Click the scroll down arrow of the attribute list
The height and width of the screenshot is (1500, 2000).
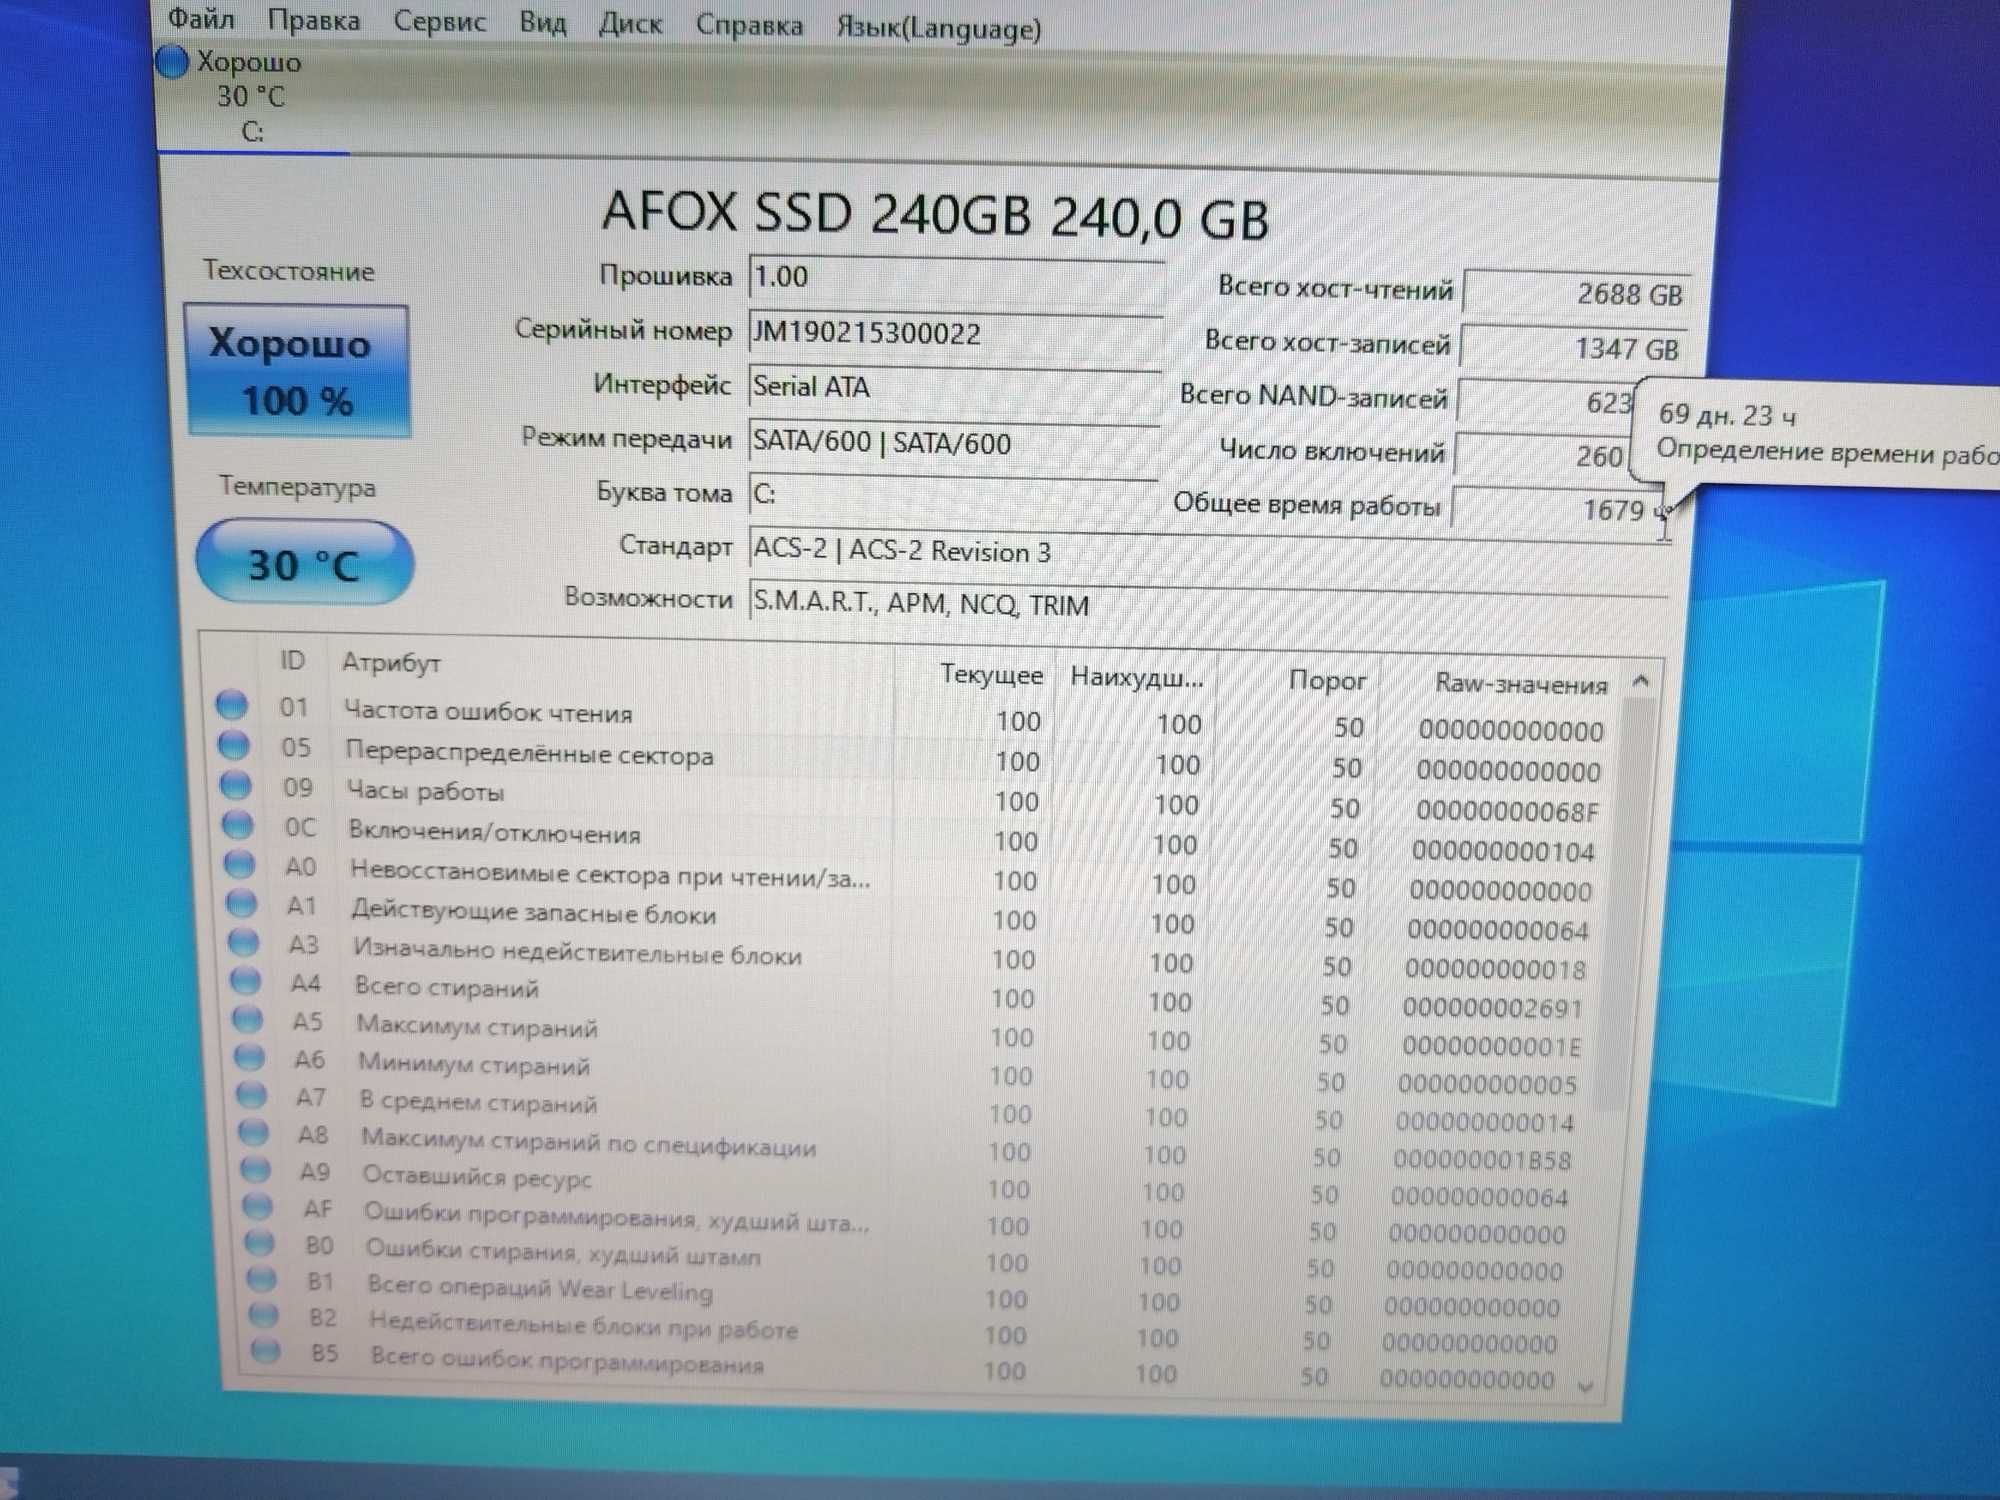(1585, 1386)
